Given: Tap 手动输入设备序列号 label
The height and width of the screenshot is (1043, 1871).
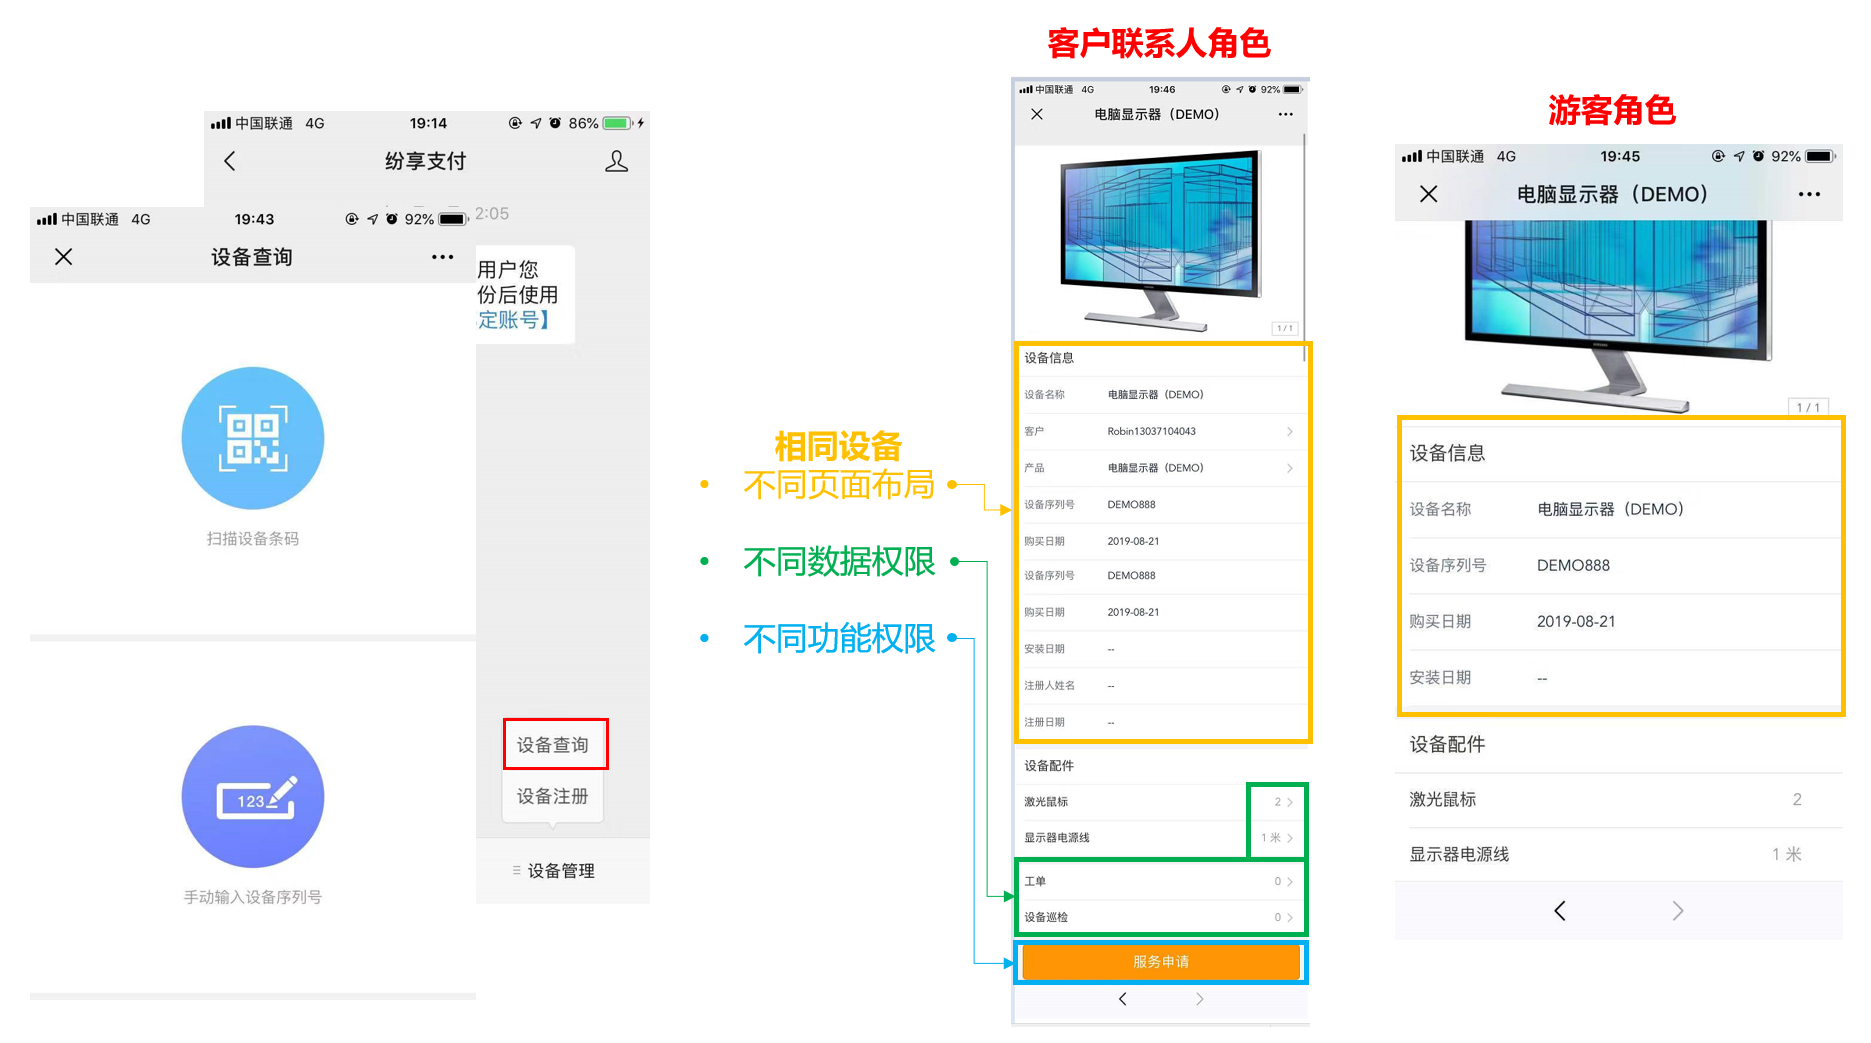Looking at the screenshot, I should pyautogui.click(x=253, y=897).
